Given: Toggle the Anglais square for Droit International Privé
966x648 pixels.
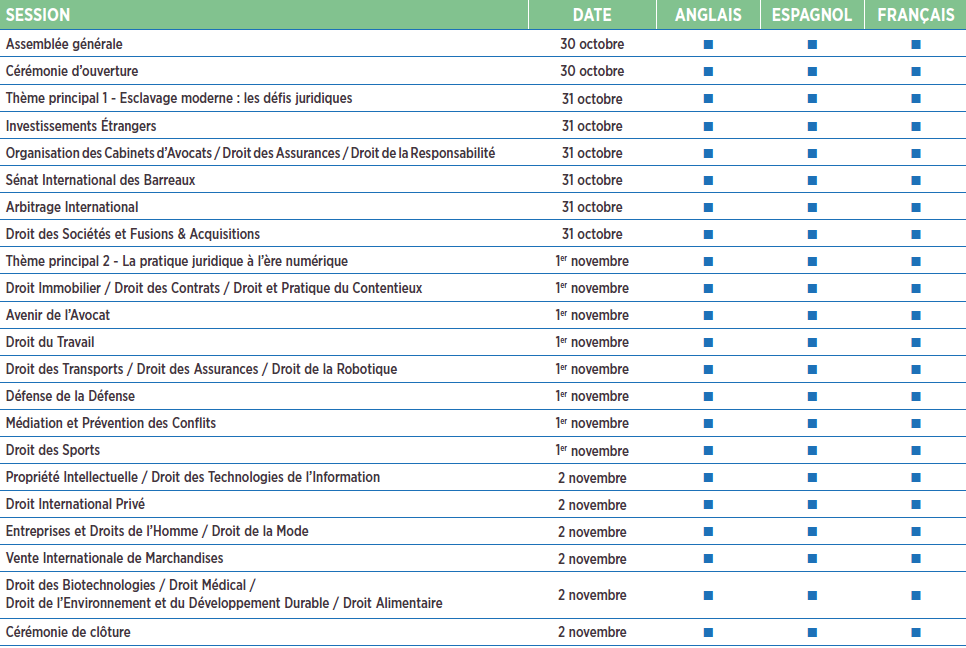Looking at the screenshot, I should (x=708, y=504).
